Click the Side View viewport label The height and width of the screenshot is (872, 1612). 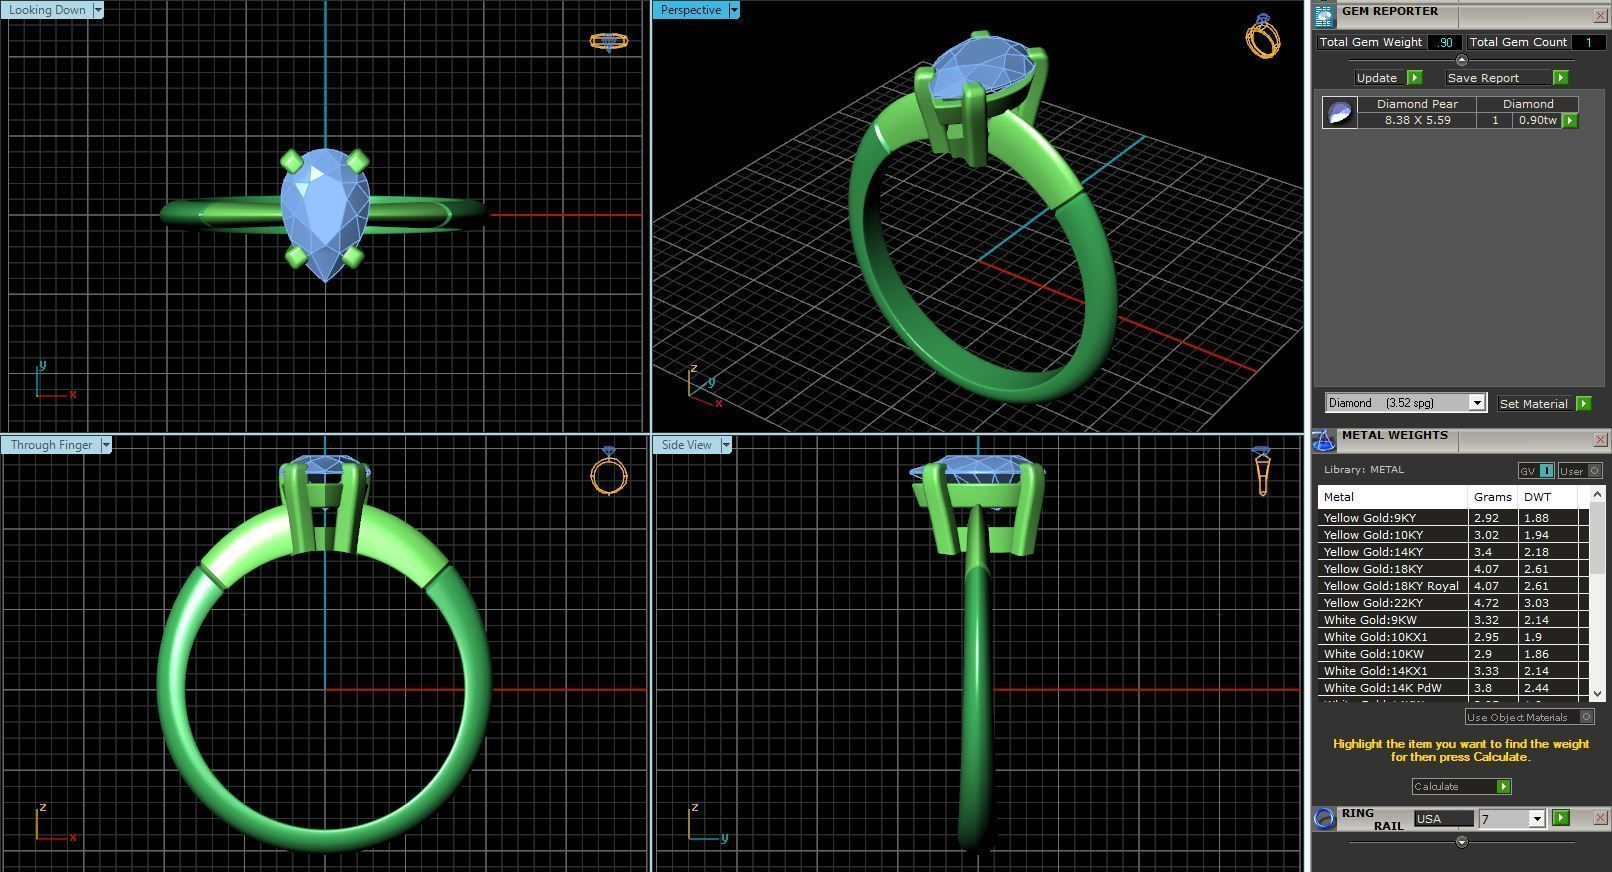pyautogui.click(x=687, y=445)
